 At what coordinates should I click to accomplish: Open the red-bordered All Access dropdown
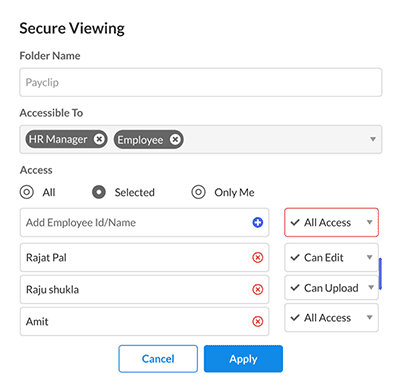click(x=331, y=222)
